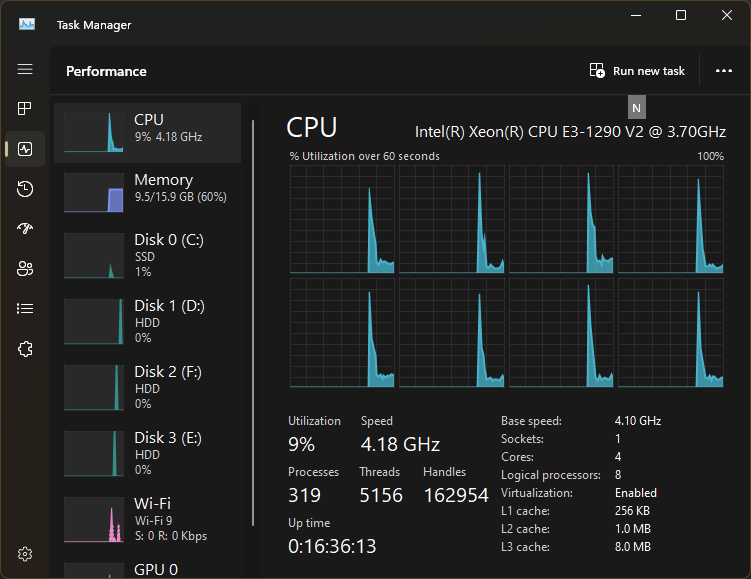Open the App history page icon

click(x=25, y=189)
